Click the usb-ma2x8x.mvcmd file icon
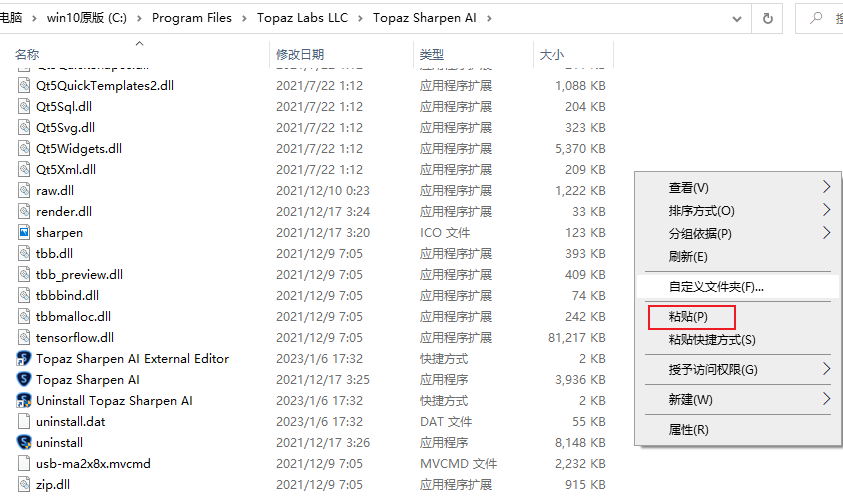 click(24, 463)
